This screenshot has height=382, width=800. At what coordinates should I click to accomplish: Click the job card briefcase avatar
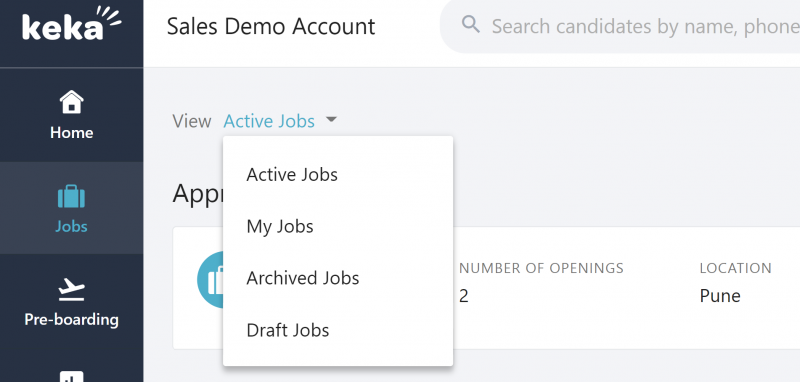point(210,279)
